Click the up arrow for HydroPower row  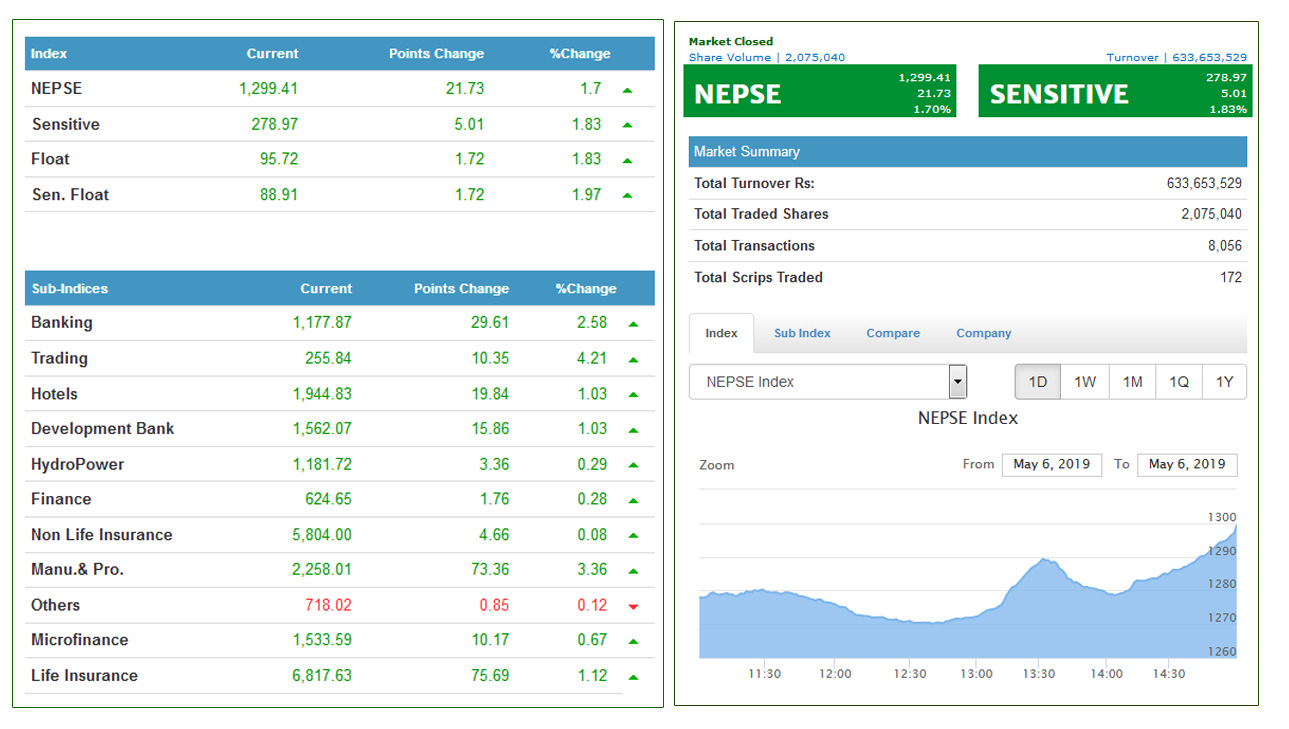633,465
